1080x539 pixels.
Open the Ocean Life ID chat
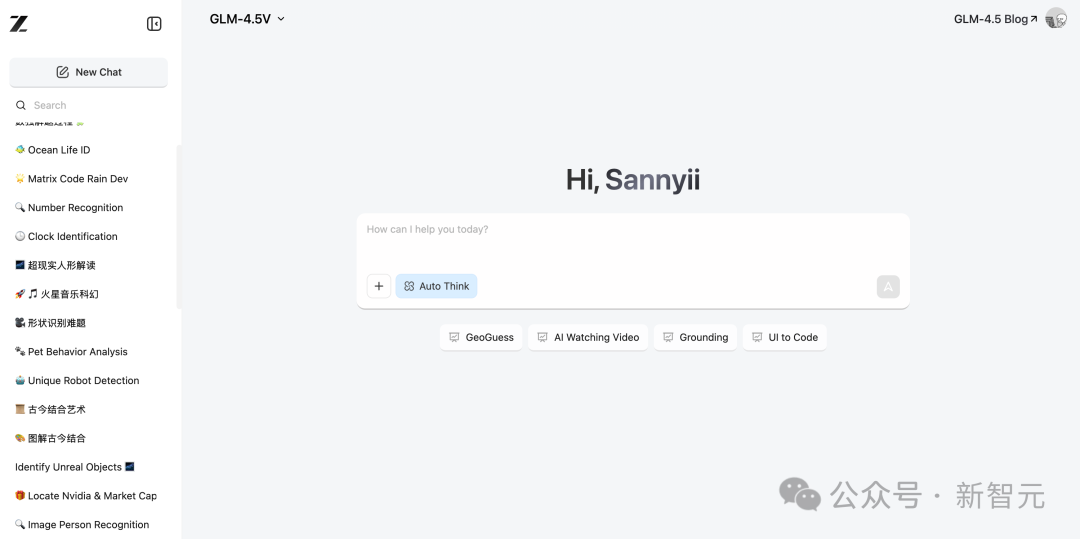89,149
